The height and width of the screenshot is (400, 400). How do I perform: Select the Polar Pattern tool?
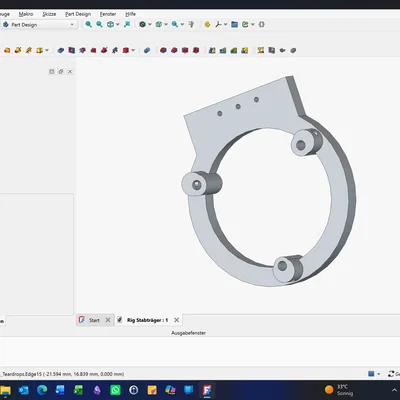tap(234, 50)
